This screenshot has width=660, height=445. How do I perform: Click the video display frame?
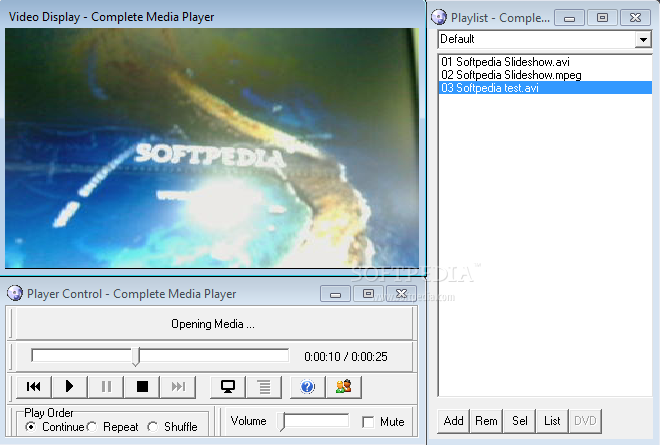(x=212, y=148)
